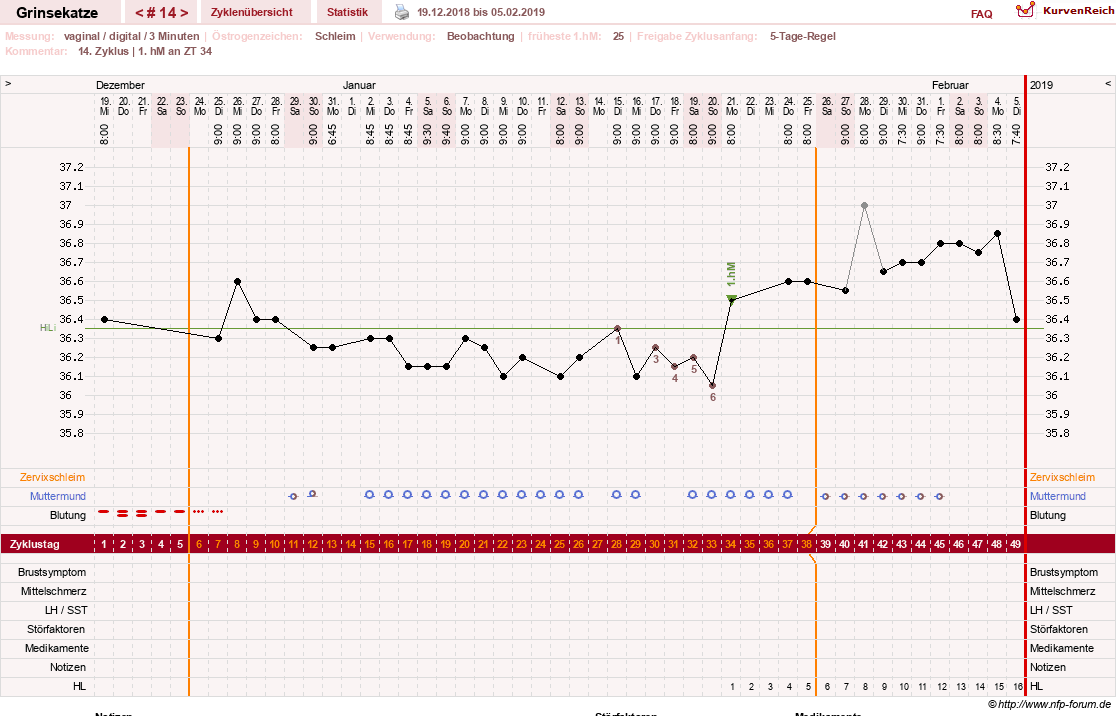1116x716 pixels.
Task: Click the Muttermund icon on cycle day 11
Action: coord(293,496)
